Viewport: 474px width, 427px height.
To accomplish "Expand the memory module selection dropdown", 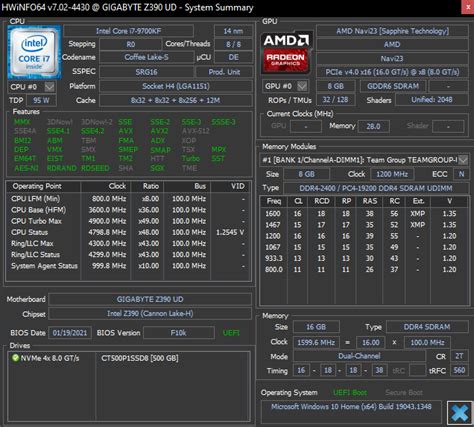I will [x=463, y=160].
